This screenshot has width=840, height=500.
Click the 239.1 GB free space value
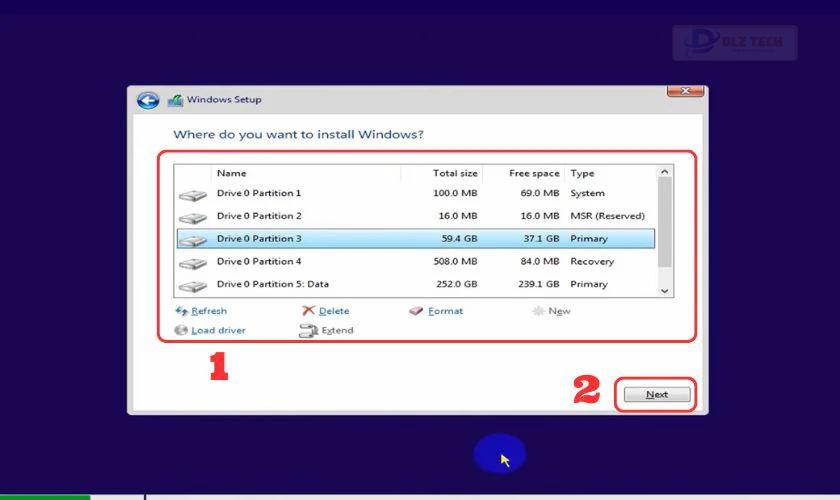(x=538, y=284)
